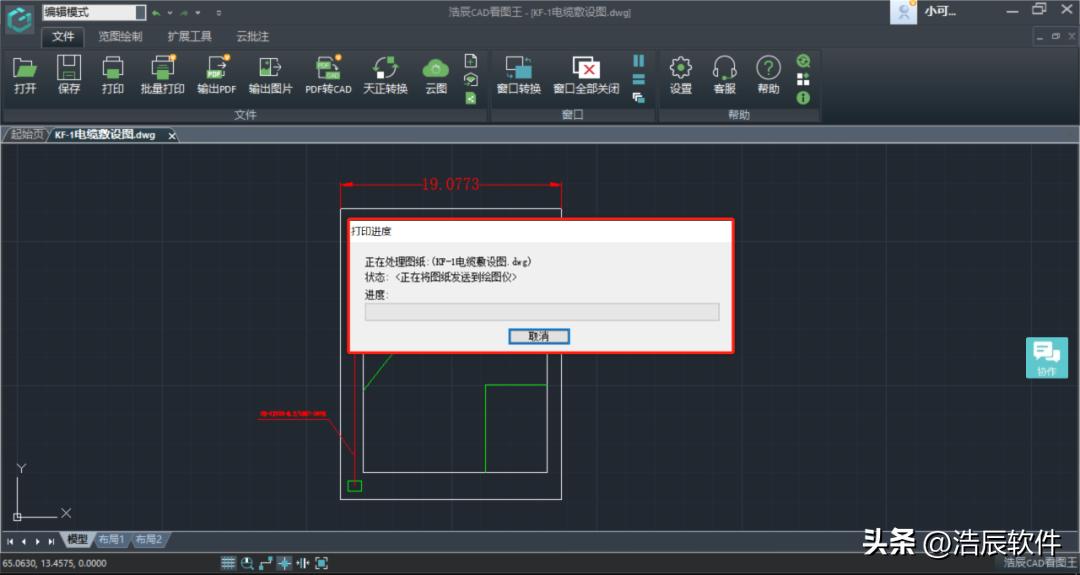This screenshot has height=575, width=1080.
Task: Click 窗口全部关闭 to close all windows
Action: [x=586, y=74]
